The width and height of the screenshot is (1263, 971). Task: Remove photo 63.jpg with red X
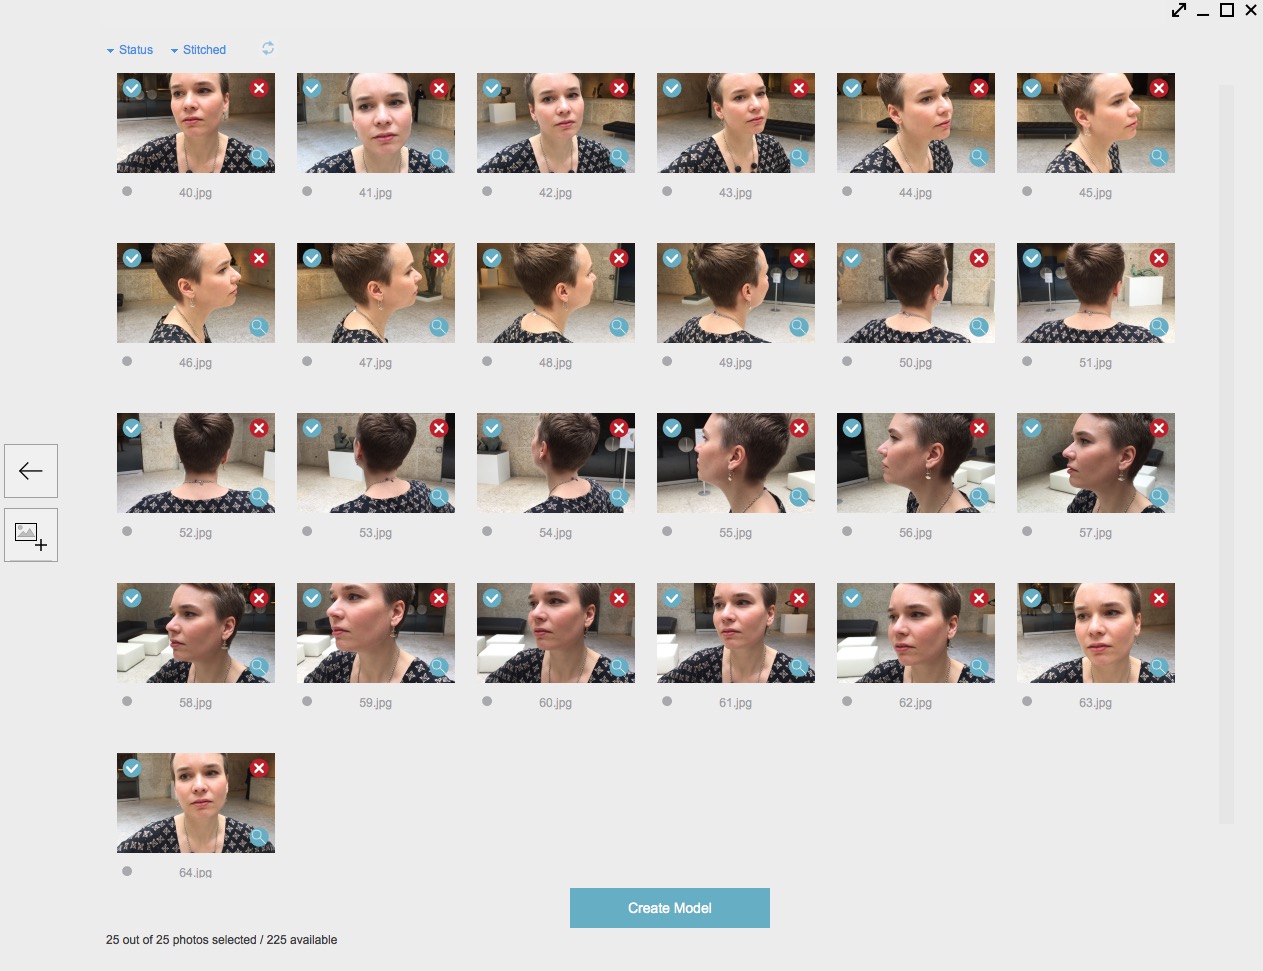[x=1159, y=598]
